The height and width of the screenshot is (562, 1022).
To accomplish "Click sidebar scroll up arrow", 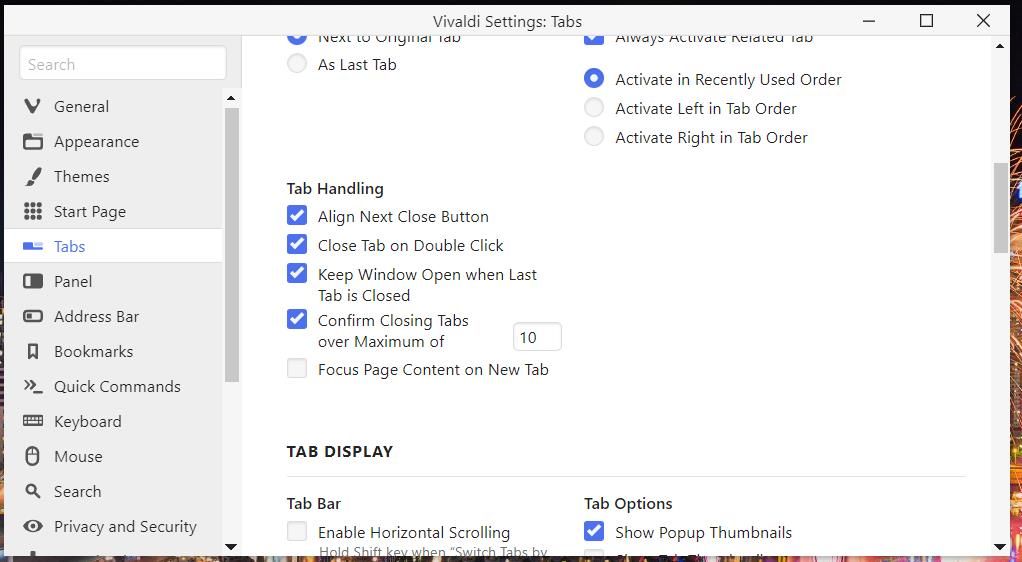I will [x=231, y=98].
